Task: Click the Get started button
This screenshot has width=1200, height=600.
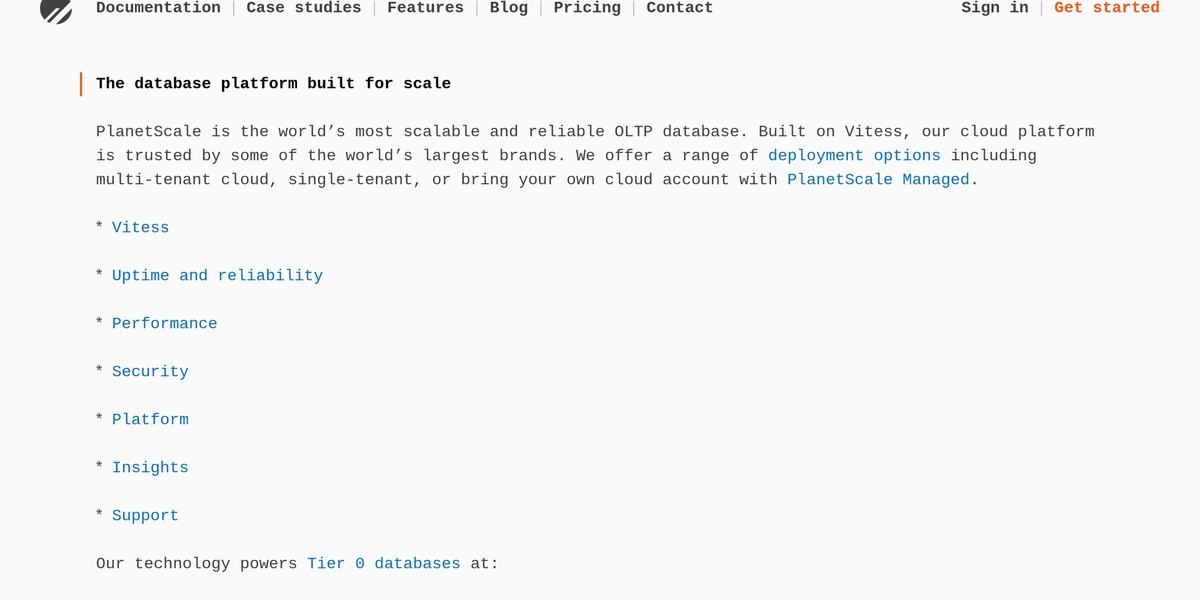Action: tap(1106, 8)
